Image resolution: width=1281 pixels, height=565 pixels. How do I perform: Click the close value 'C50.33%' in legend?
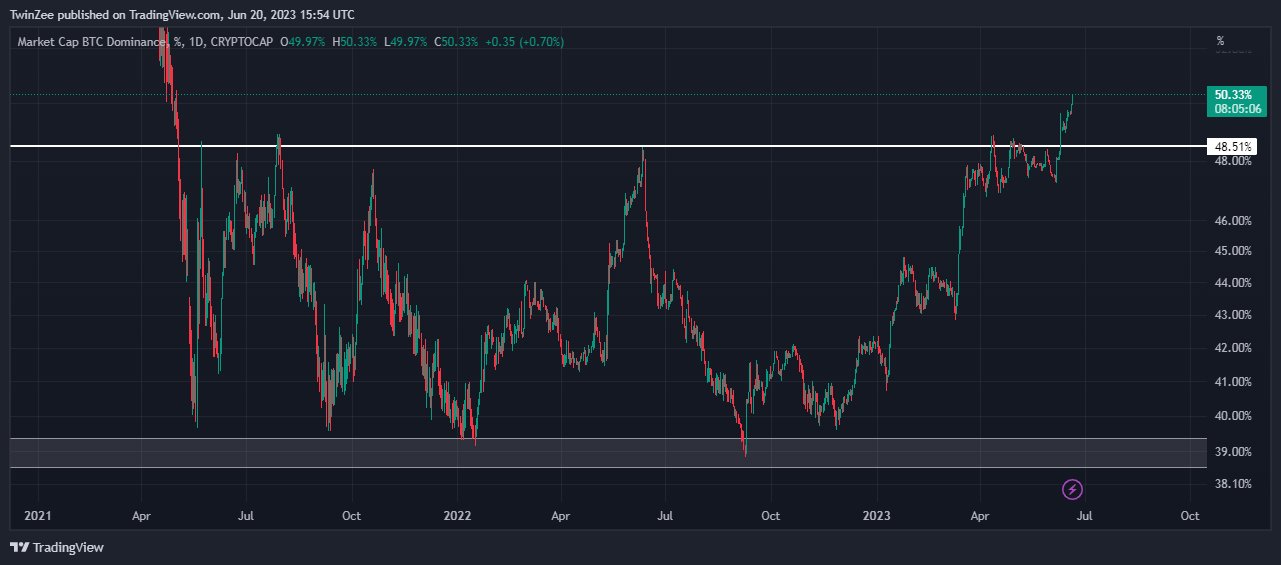[x=456, y=42]
